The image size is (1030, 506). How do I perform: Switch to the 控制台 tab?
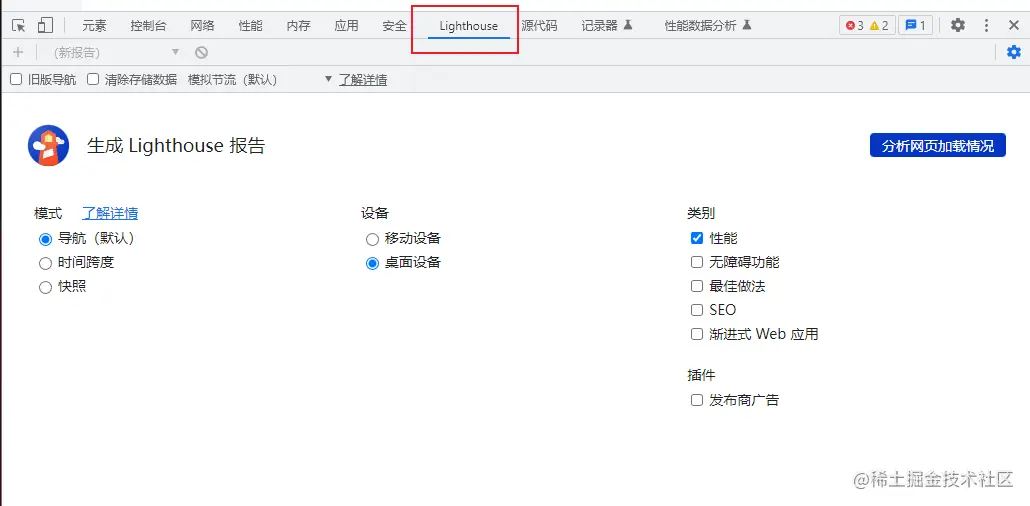click(148, 26)
